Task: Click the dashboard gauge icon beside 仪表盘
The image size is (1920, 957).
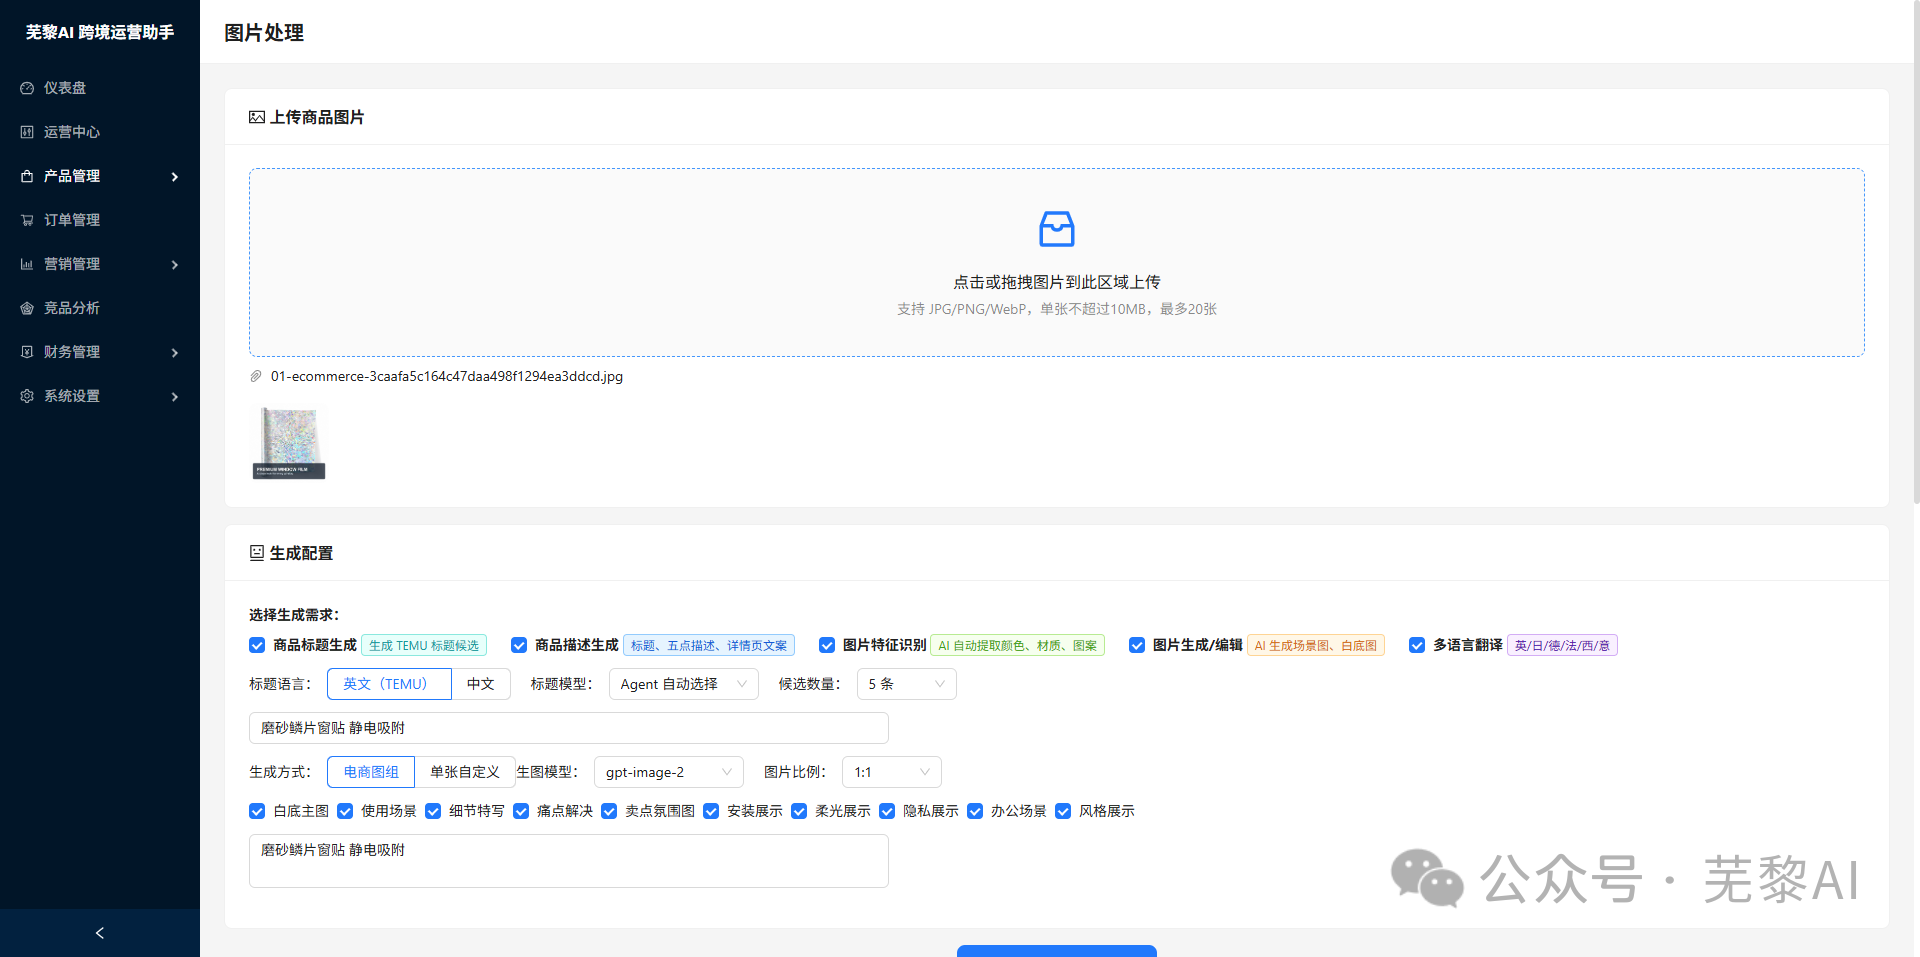Action: tap(27, 88)
